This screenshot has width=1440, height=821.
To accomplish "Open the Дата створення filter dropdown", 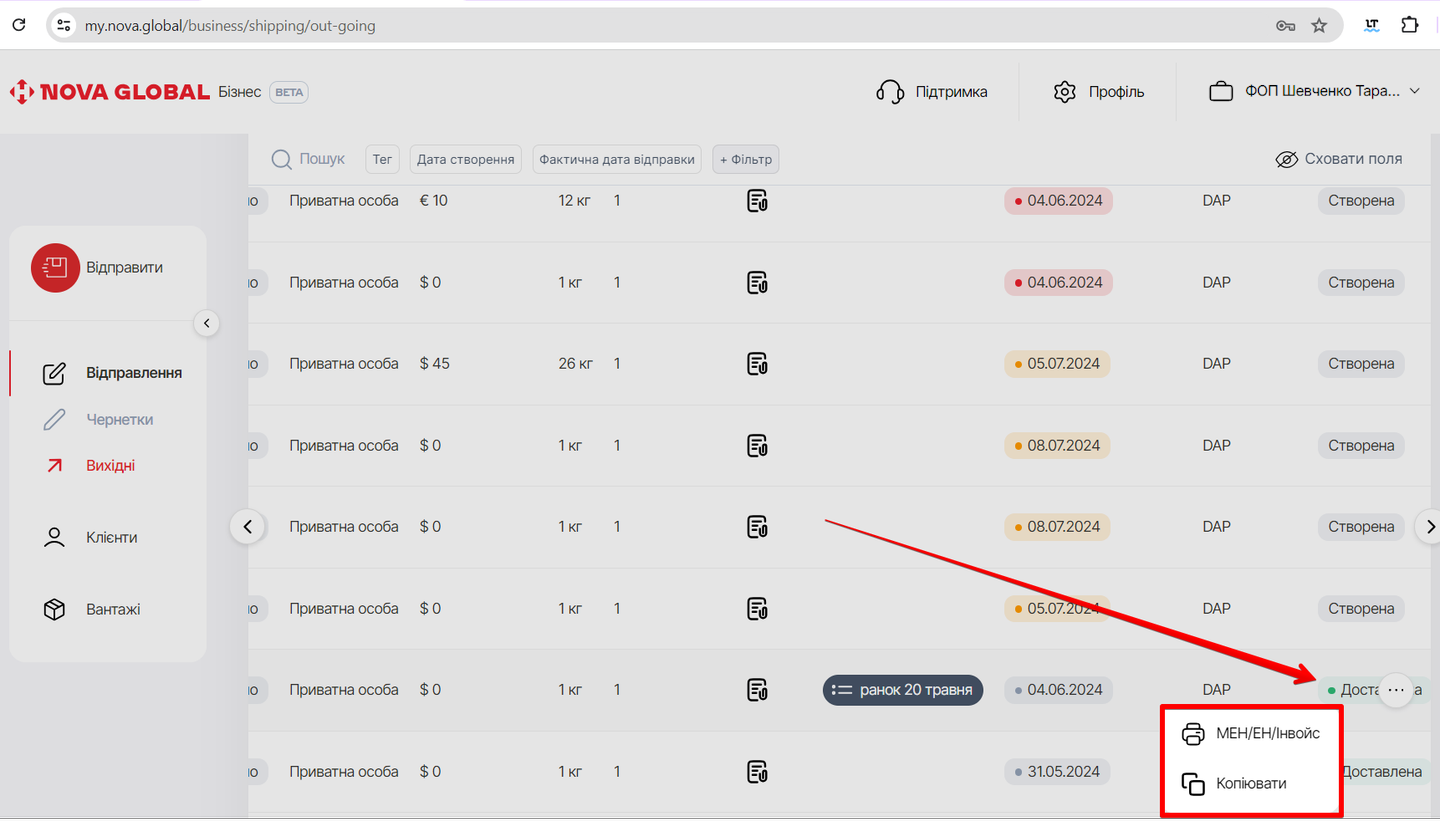I will (465, 159).
